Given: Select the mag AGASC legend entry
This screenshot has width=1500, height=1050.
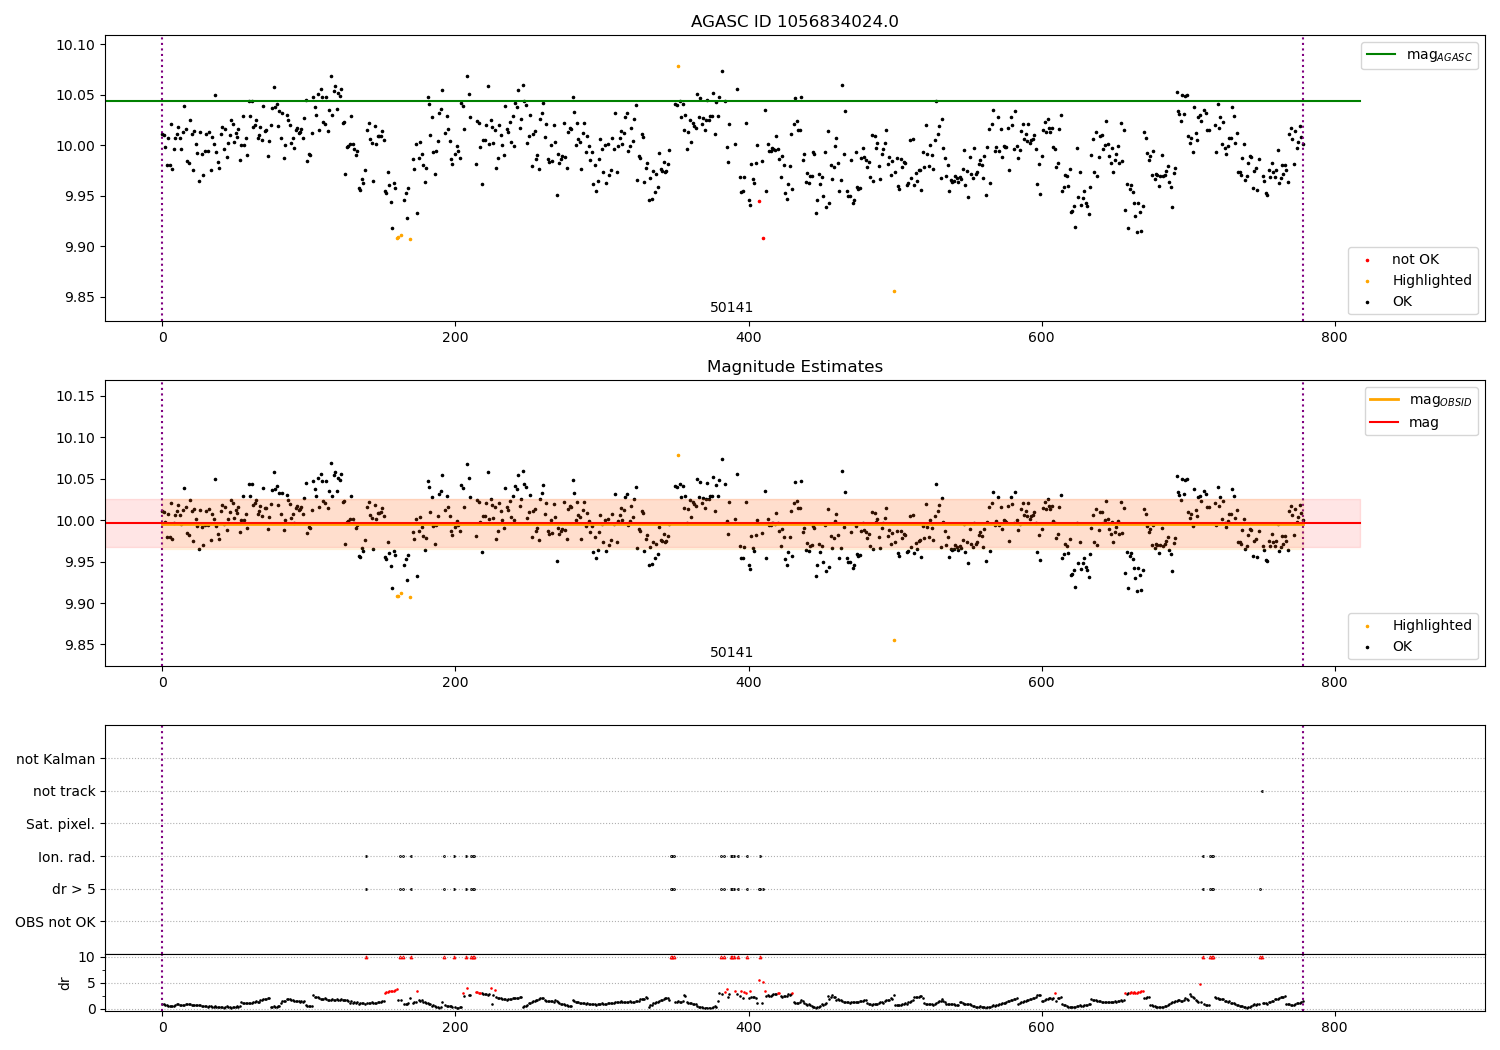Looking at the screenshot, I should tap(1419, 55).
